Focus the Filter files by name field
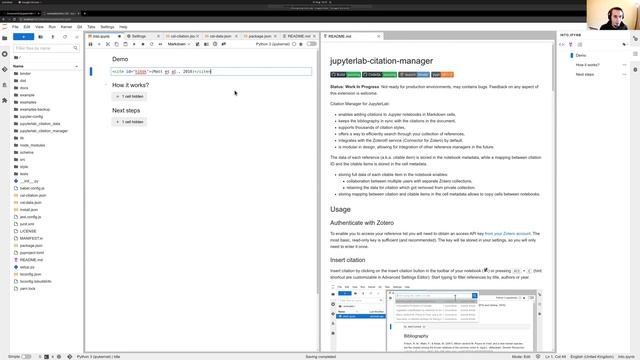This screenshot has height=360, width=640. pyautogui.click(x=46, y=48)
